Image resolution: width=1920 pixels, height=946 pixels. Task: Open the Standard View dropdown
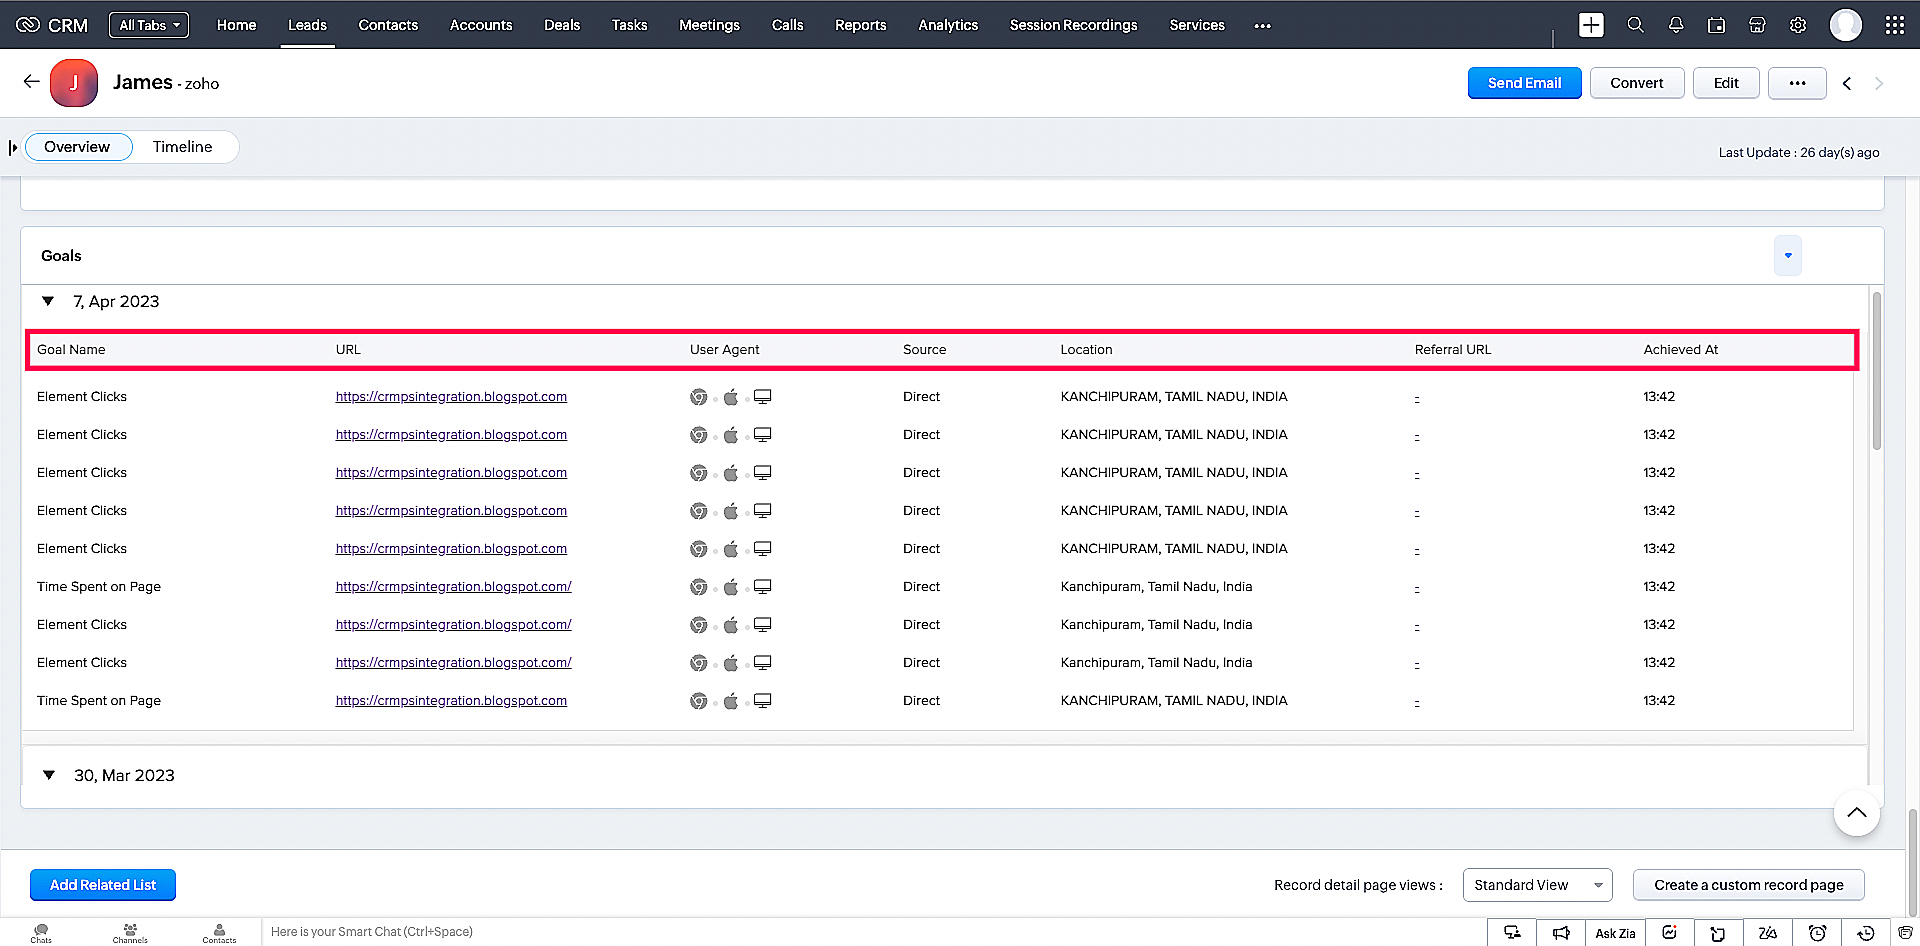[1537, 885]
